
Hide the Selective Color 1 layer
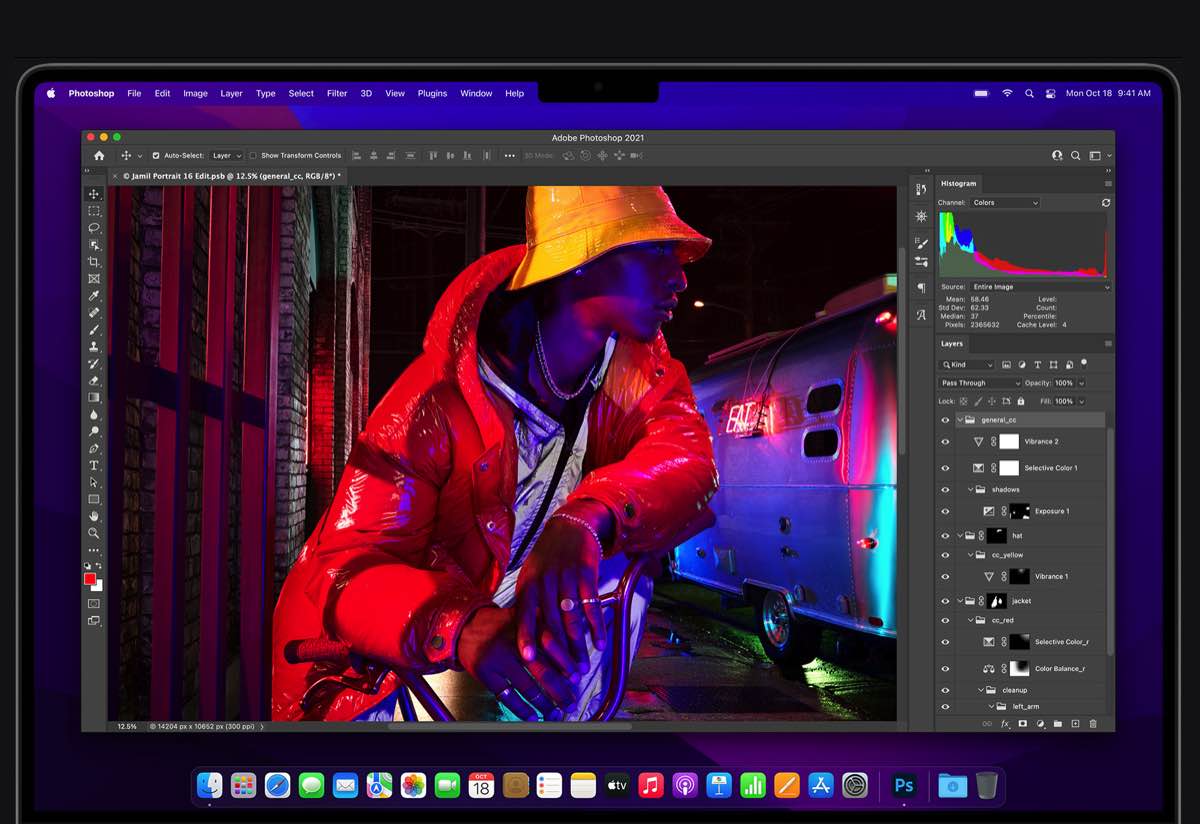(x=945, y=468)
